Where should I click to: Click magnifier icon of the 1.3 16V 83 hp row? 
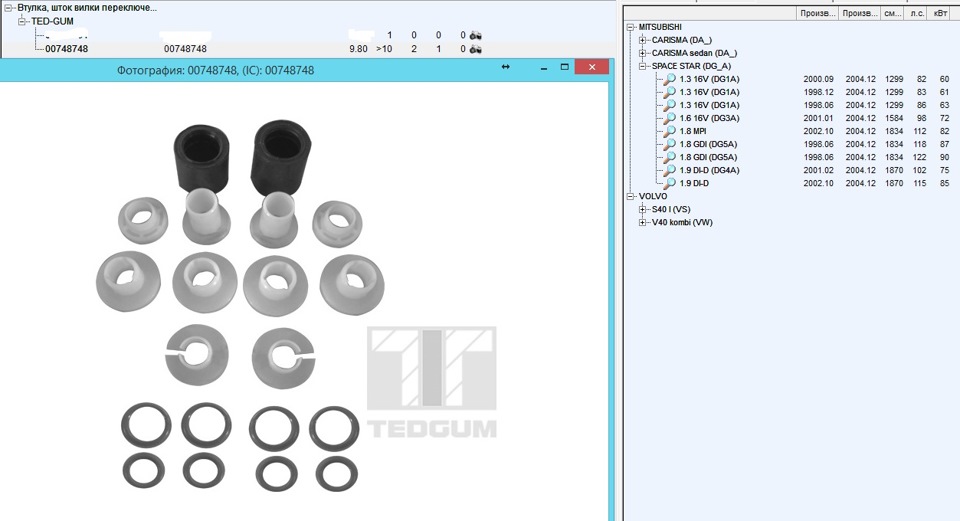(x=670, y=92)
